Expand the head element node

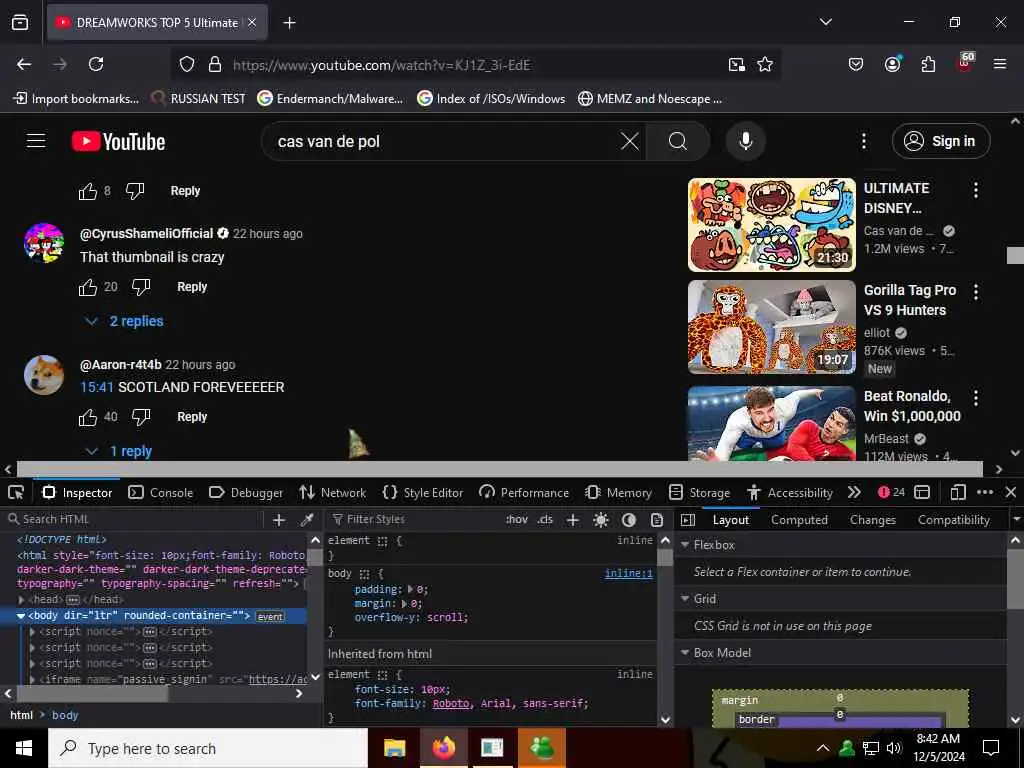(21, 600)
